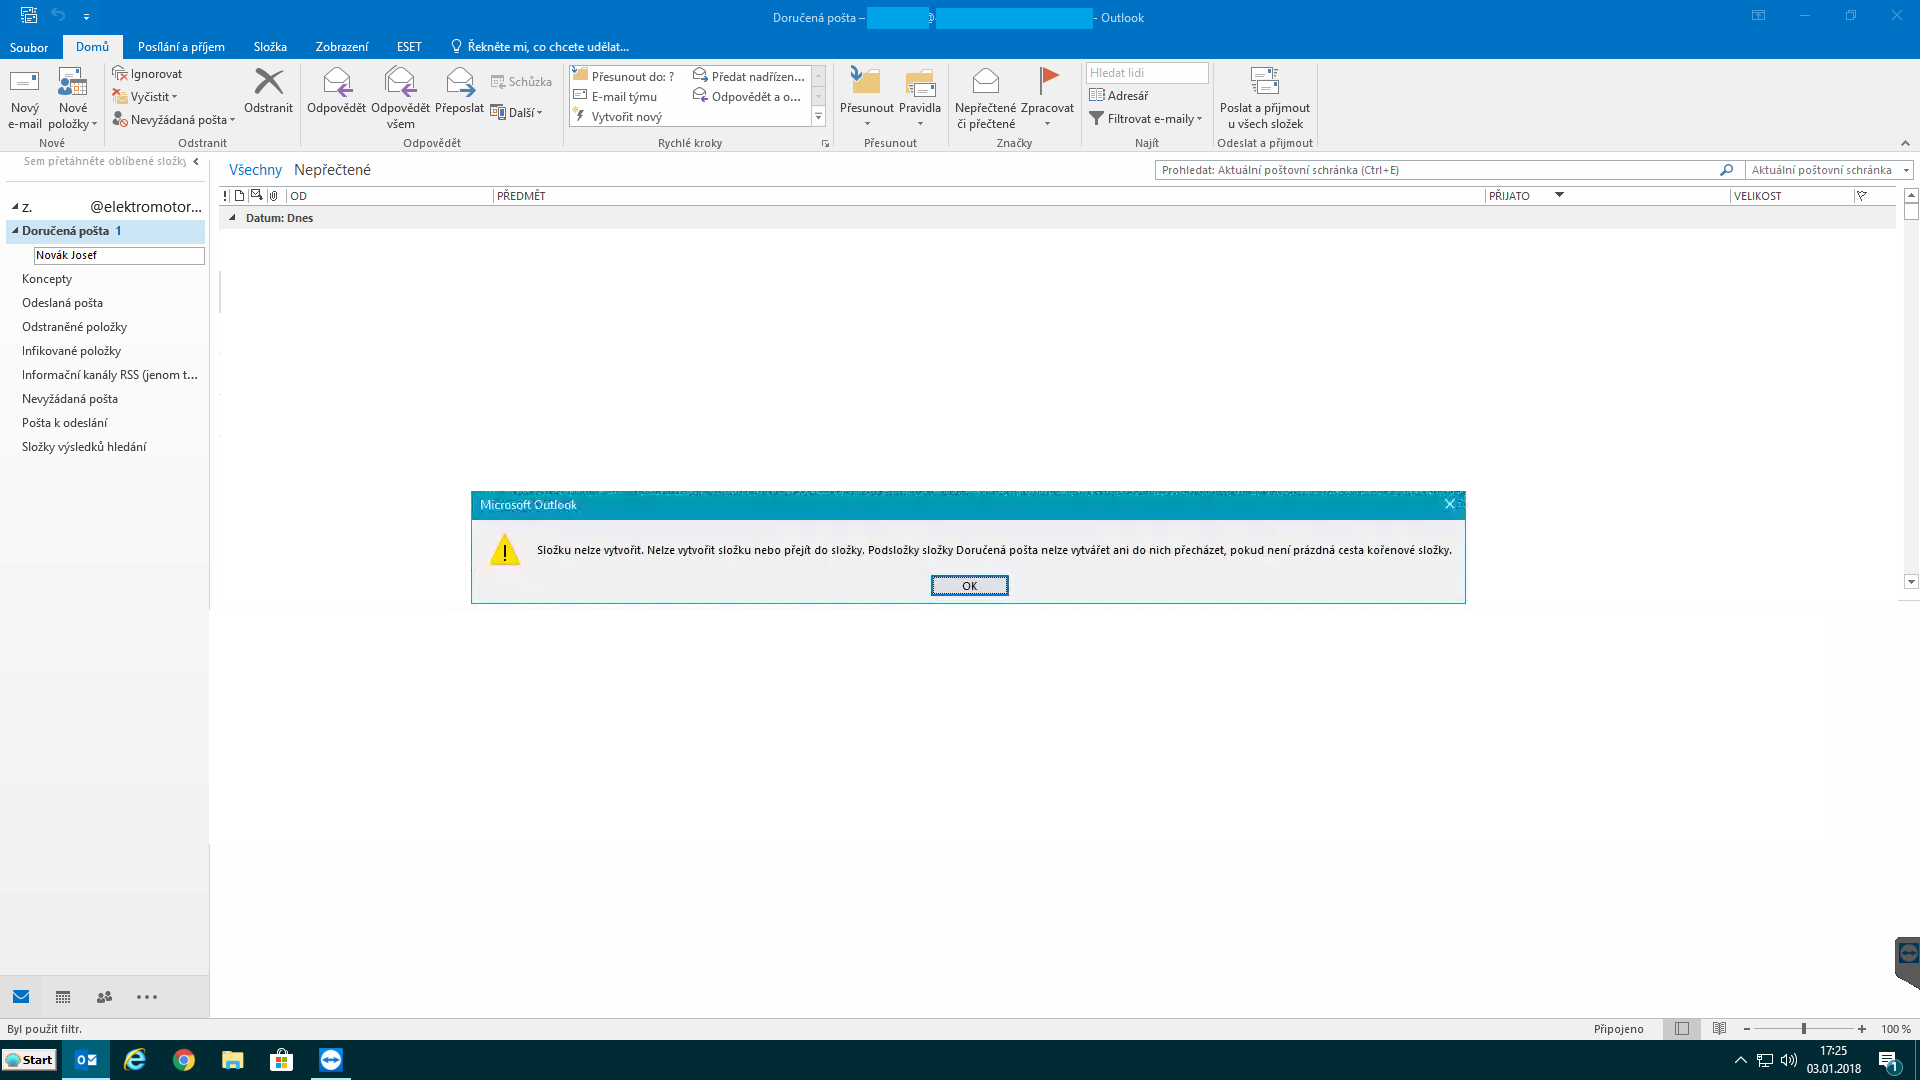Adjust the zoom slider in status bar
This screenshot has height=1080, width=1920.
tap(1803, 1029)
